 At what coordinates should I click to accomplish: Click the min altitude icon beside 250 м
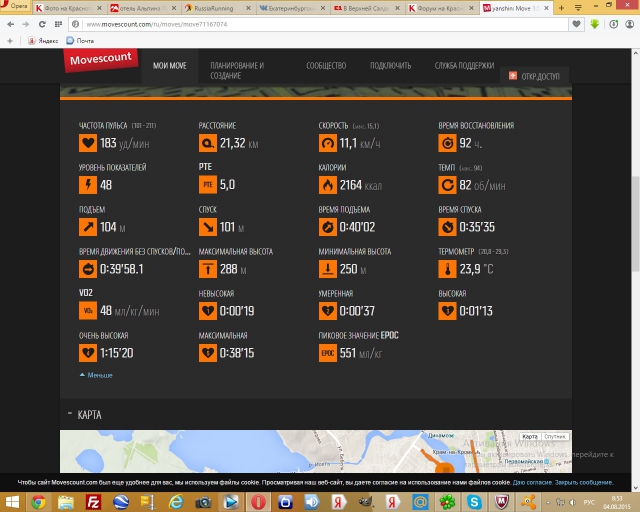[328, 269]
